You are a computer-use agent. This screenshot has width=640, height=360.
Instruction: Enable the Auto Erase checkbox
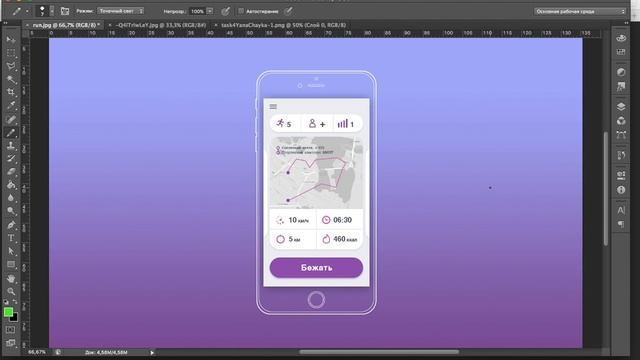pyautogui.click(x=241, y=11)
